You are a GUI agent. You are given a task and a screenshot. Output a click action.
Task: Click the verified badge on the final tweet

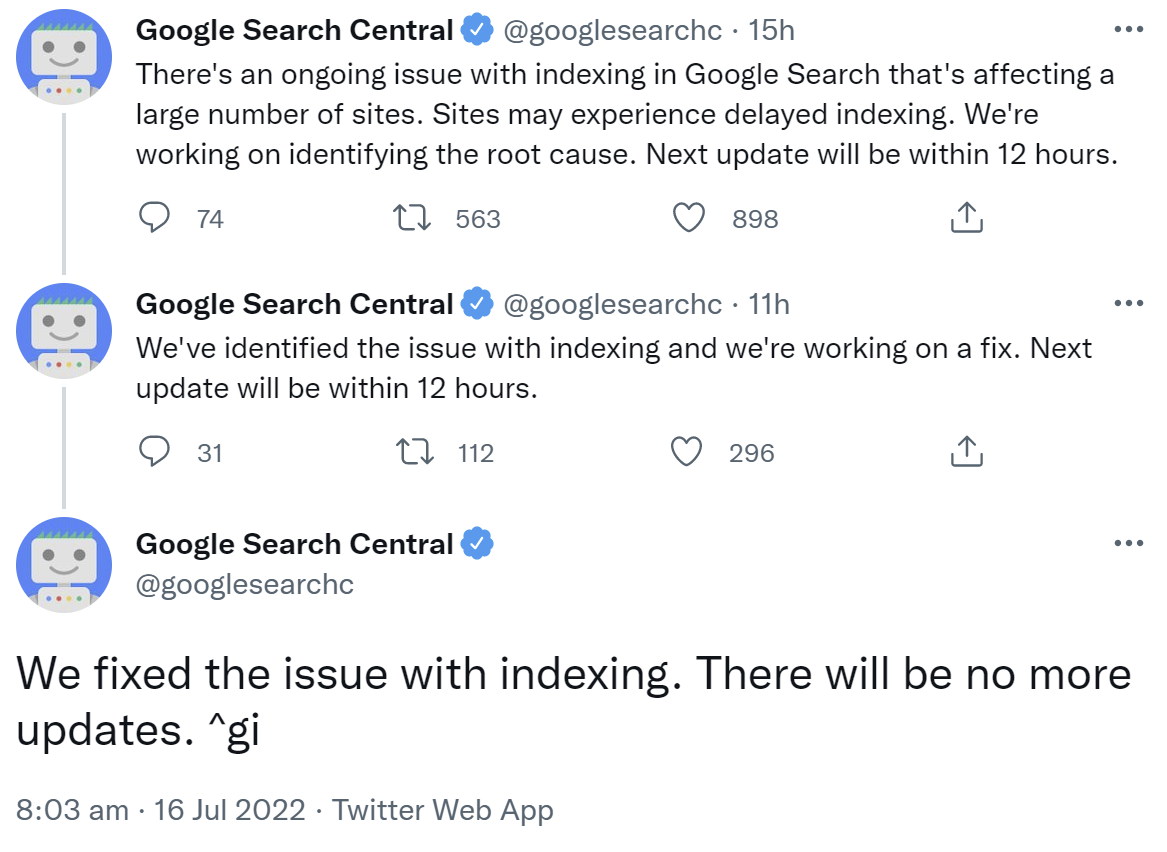[x=478, y=543]
